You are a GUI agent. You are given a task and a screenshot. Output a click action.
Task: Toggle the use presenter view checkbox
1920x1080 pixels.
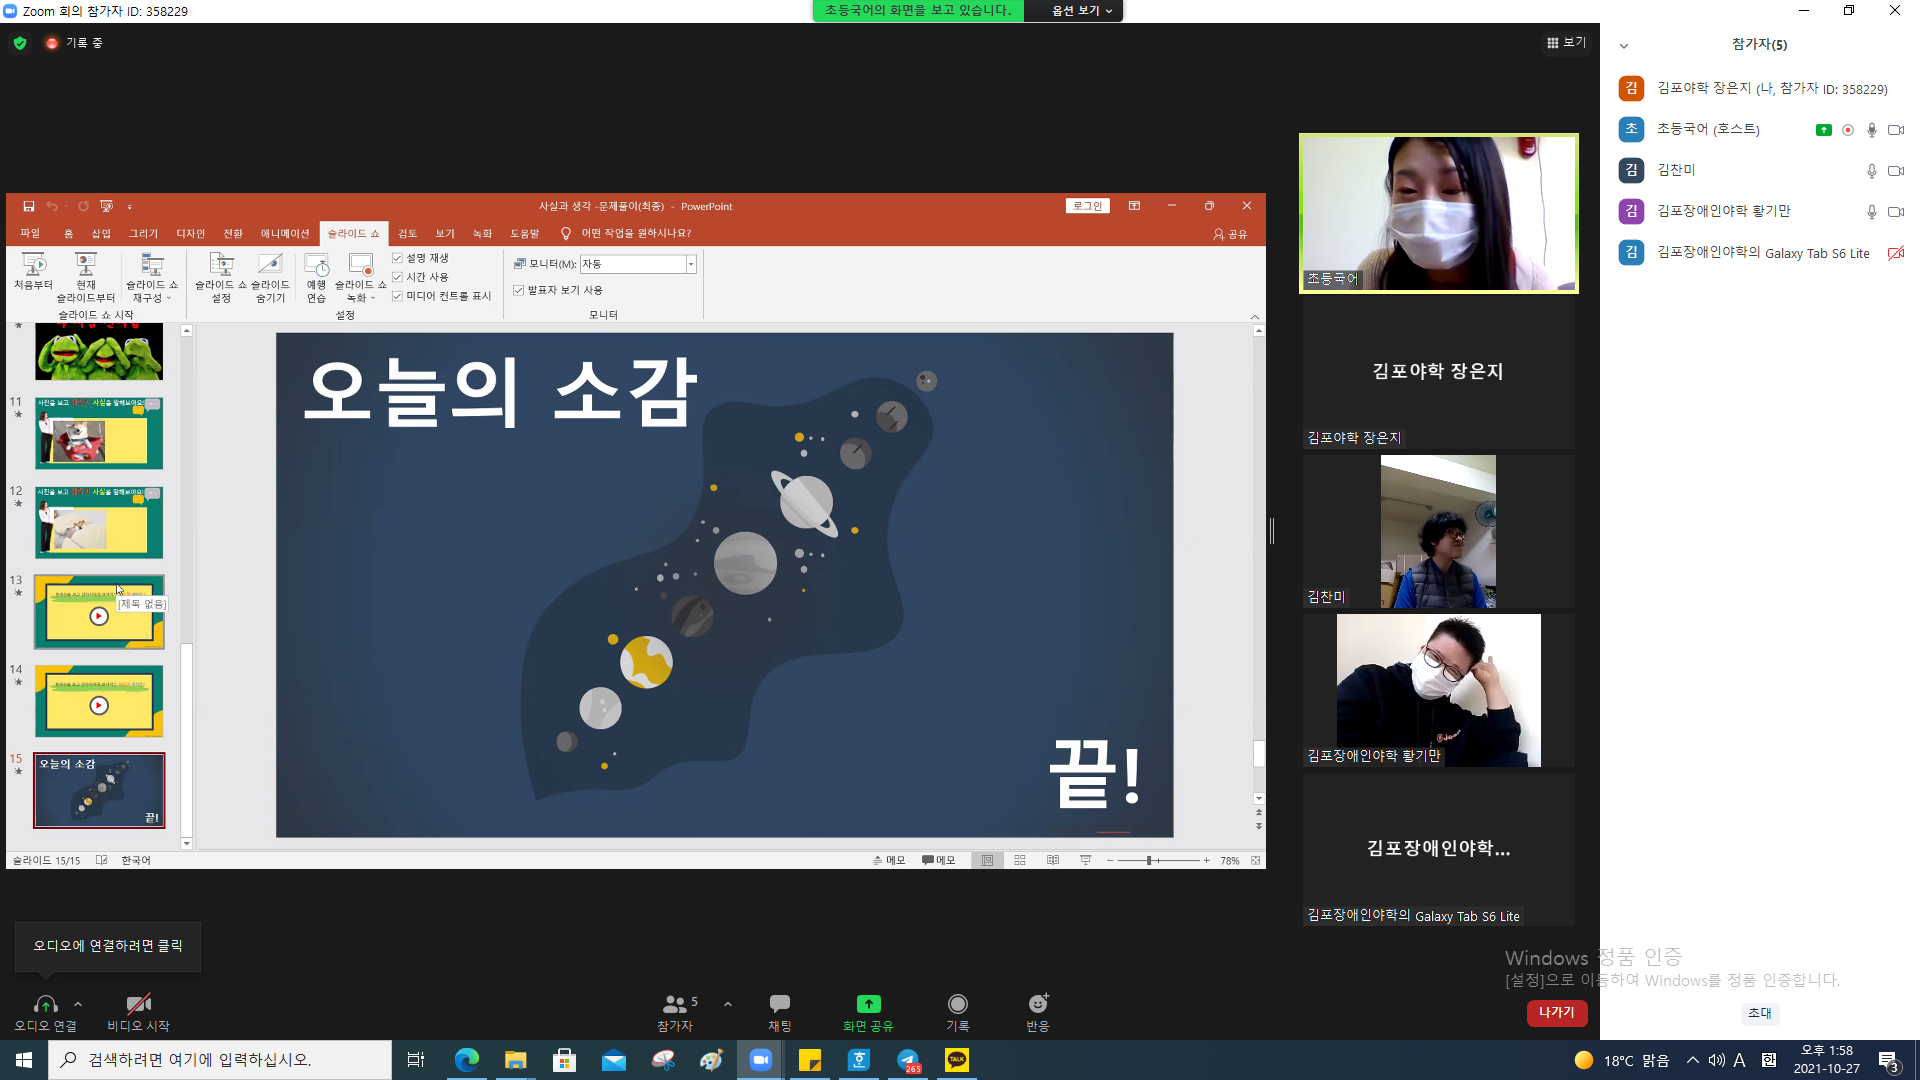point(519,290)
